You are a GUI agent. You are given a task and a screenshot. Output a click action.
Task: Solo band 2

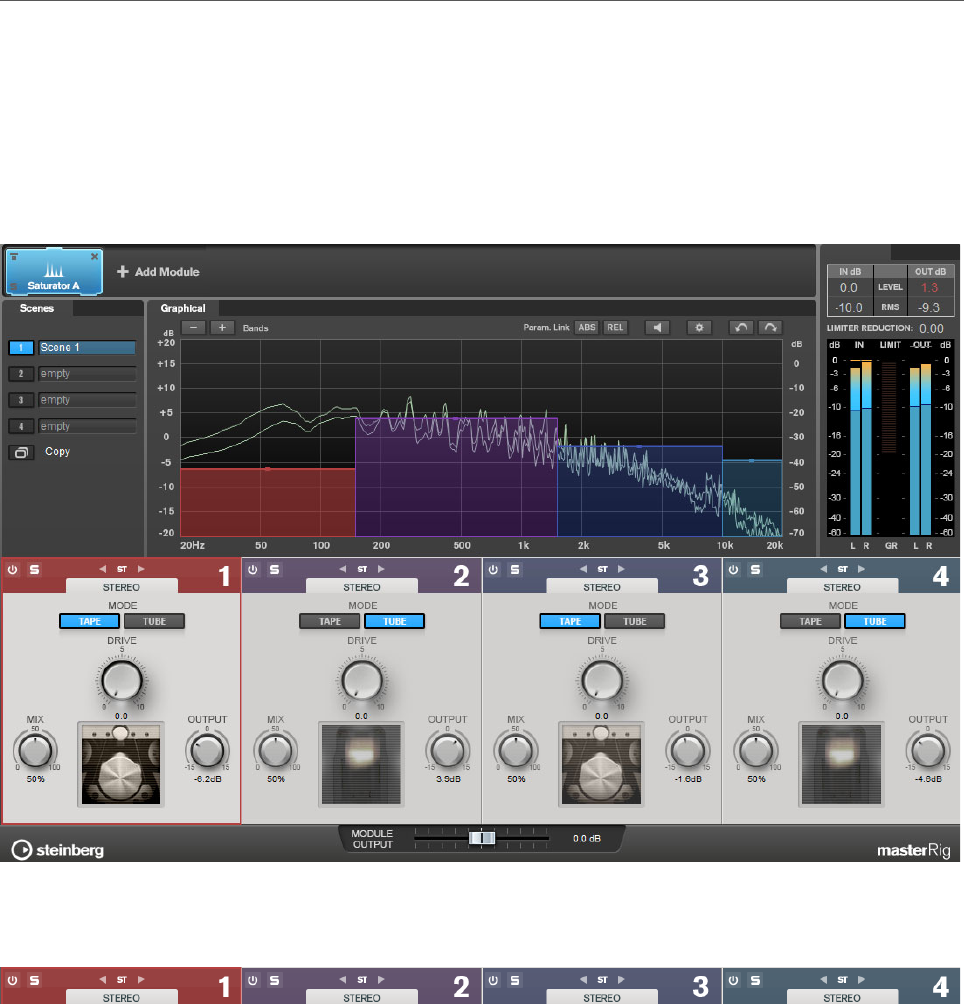pos(275,569)
